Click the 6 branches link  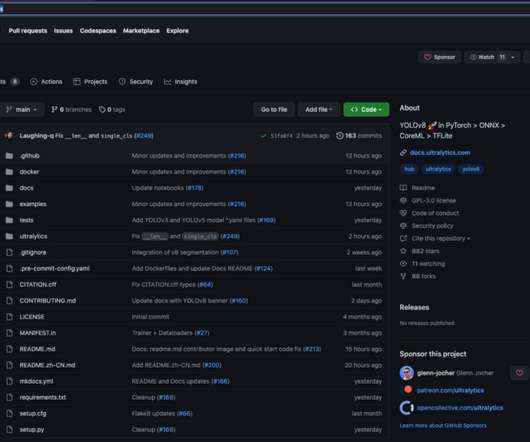coord(71,109)
